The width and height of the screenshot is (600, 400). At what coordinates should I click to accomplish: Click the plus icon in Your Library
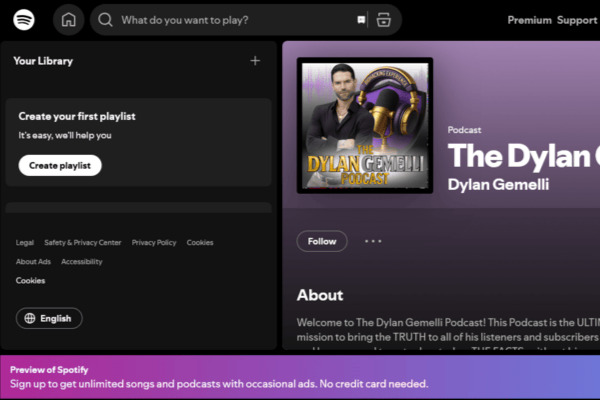(x=255, y=60)
